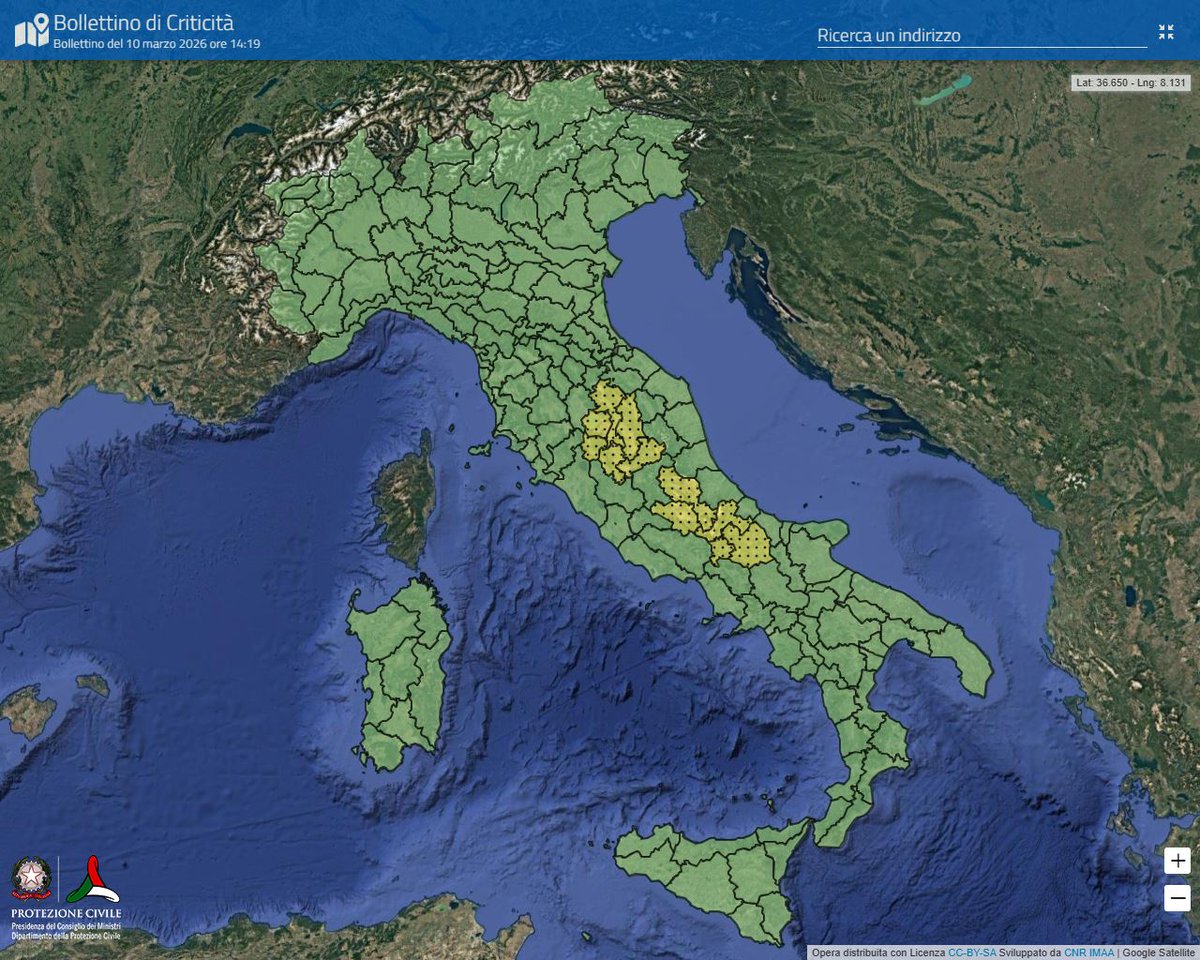Click the Lat Lng coordinates readout
This screenshot has height=960, width=1200.
tap(1129, 83)
